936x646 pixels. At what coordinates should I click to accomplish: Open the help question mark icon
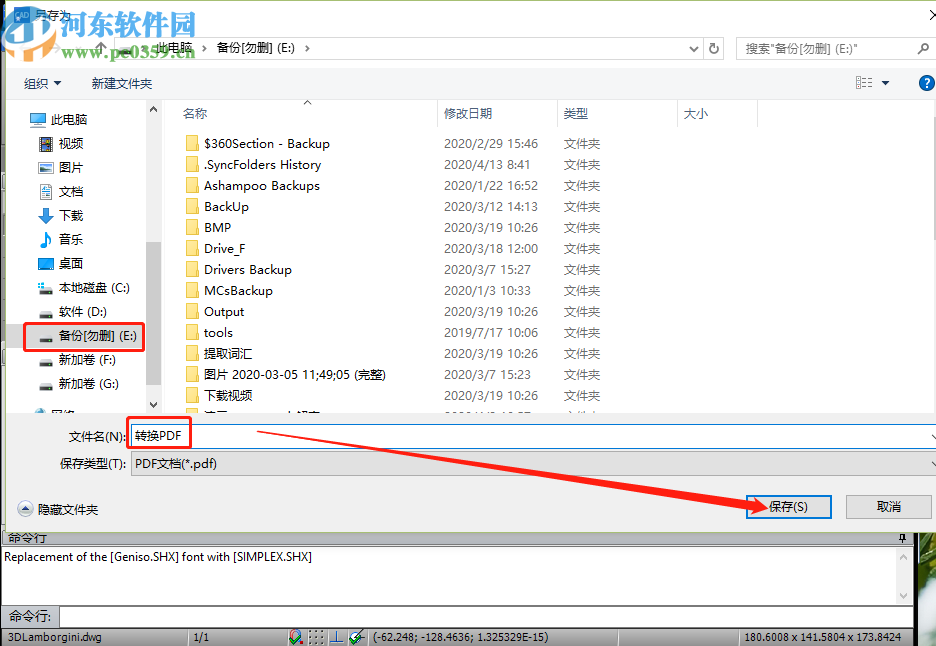pos(926,83)
